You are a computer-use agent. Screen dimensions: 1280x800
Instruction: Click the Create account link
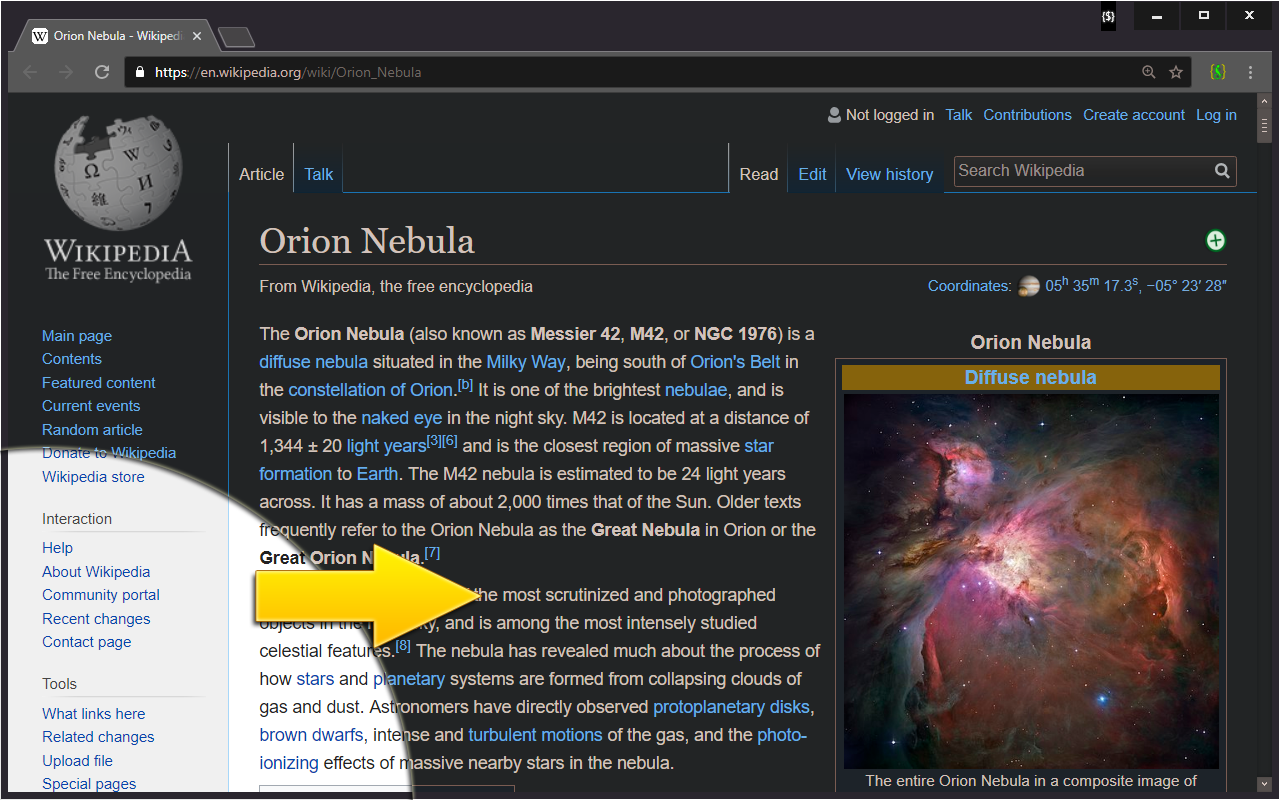pos(1134,115)
